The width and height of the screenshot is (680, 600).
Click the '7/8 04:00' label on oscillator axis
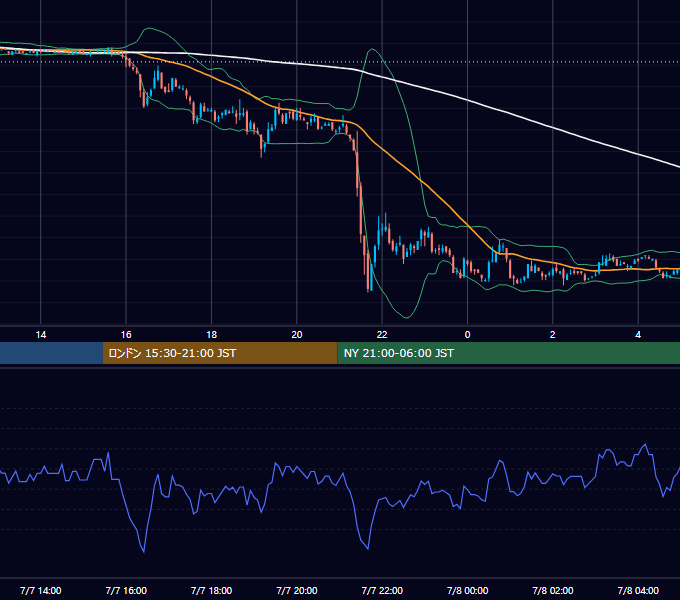point(638,590)
